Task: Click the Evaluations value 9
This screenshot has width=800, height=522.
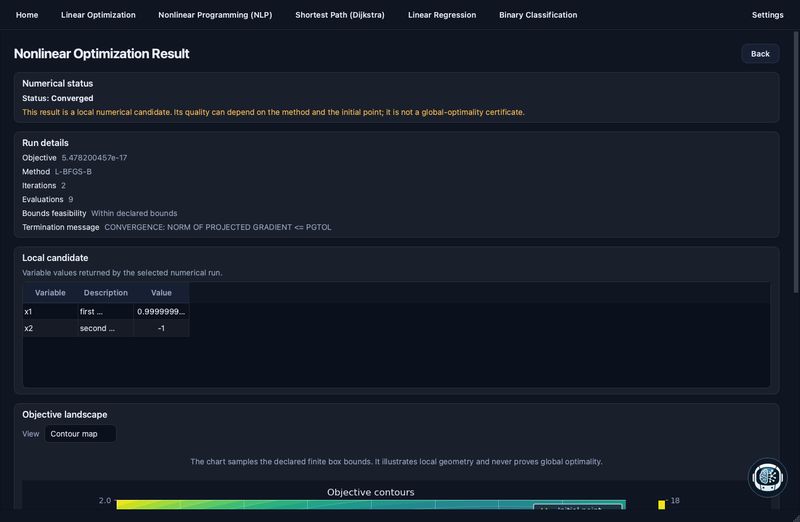Action: click(x=70, y=199)
